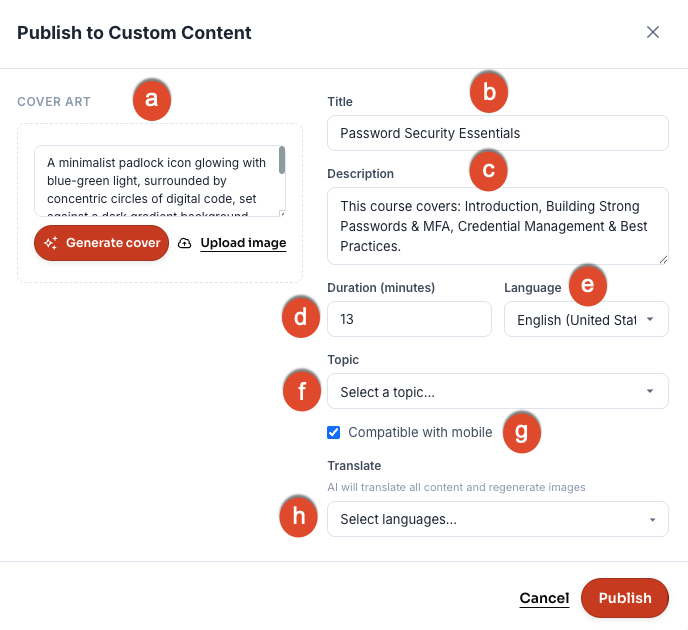Open the Language dropdown

point(586,319)
